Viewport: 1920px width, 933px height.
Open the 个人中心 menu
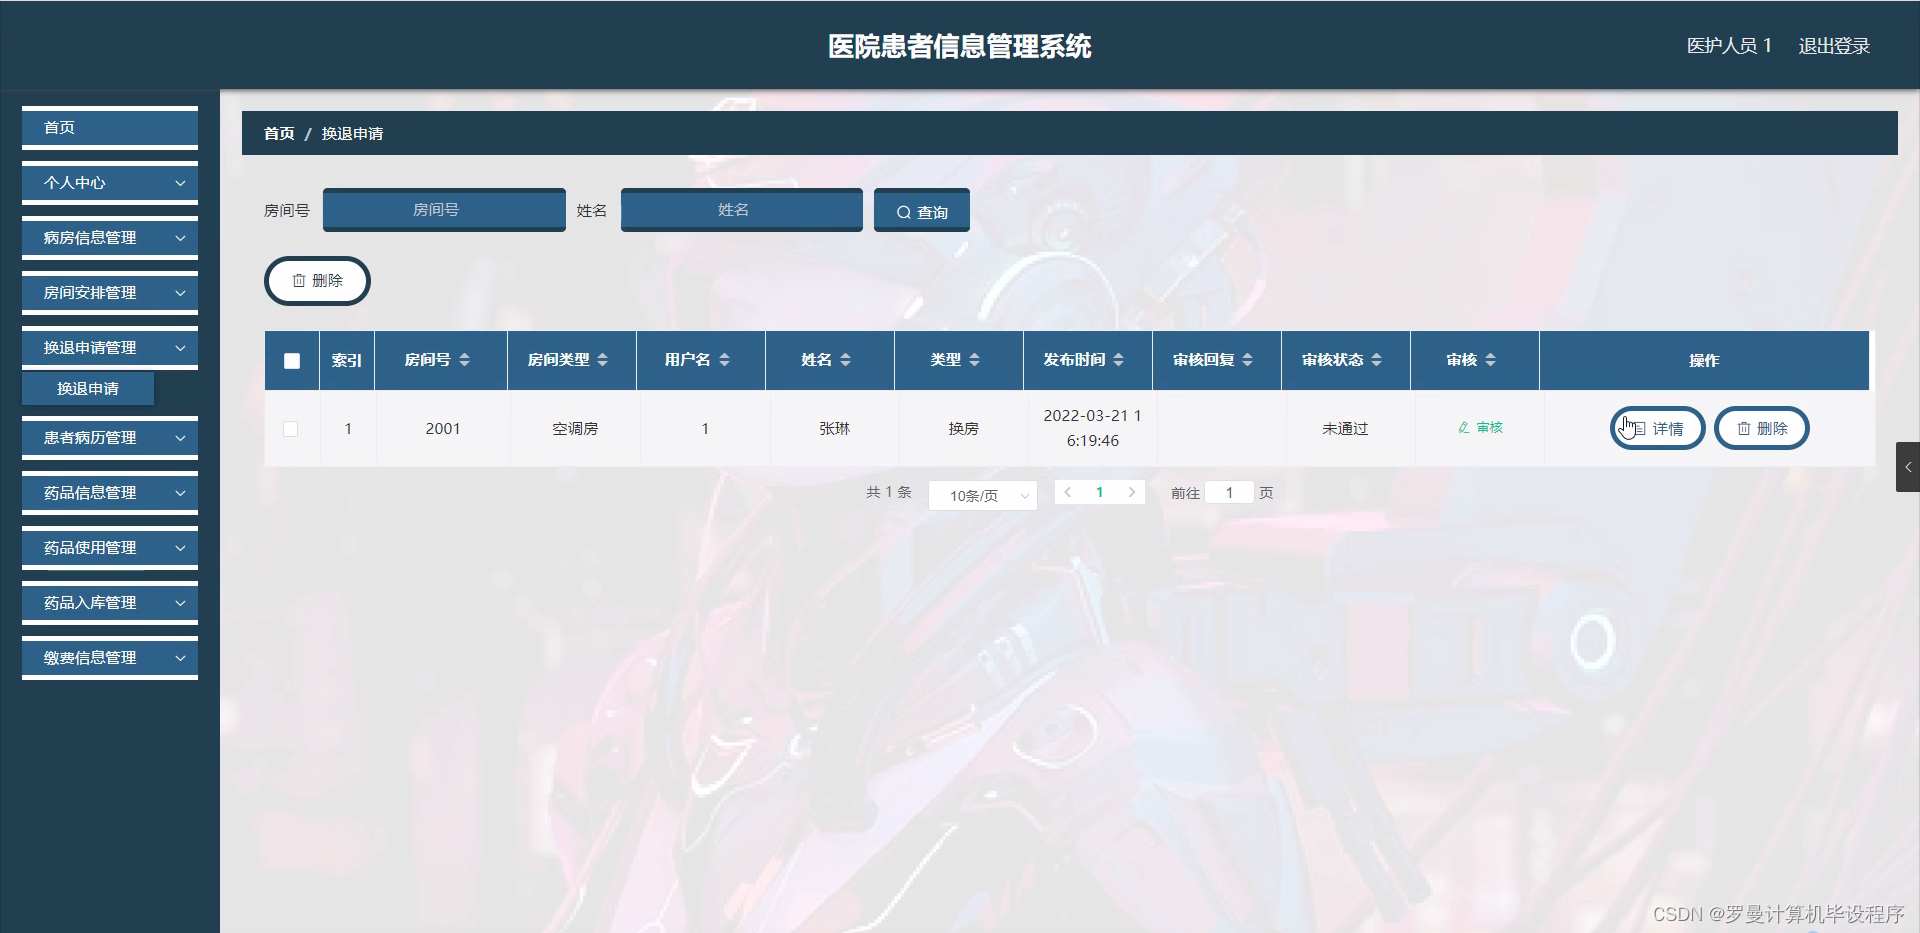tap(109, 182)
